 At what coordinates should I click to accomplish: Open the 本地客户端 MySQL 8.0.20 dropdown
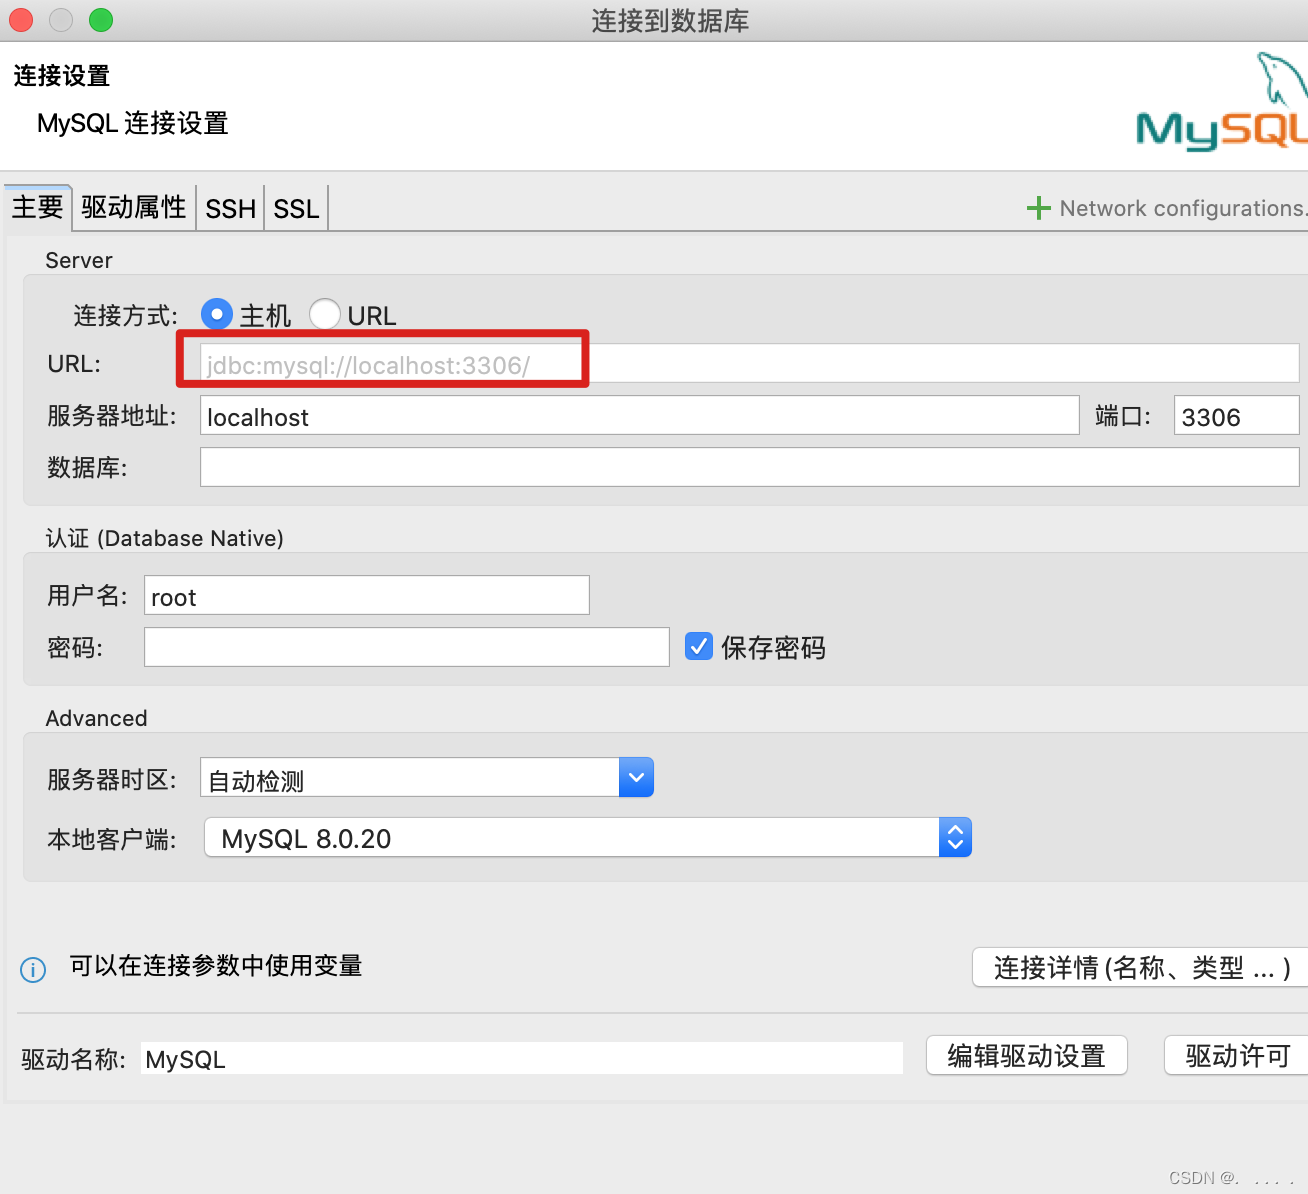click(x=588, y=838)
